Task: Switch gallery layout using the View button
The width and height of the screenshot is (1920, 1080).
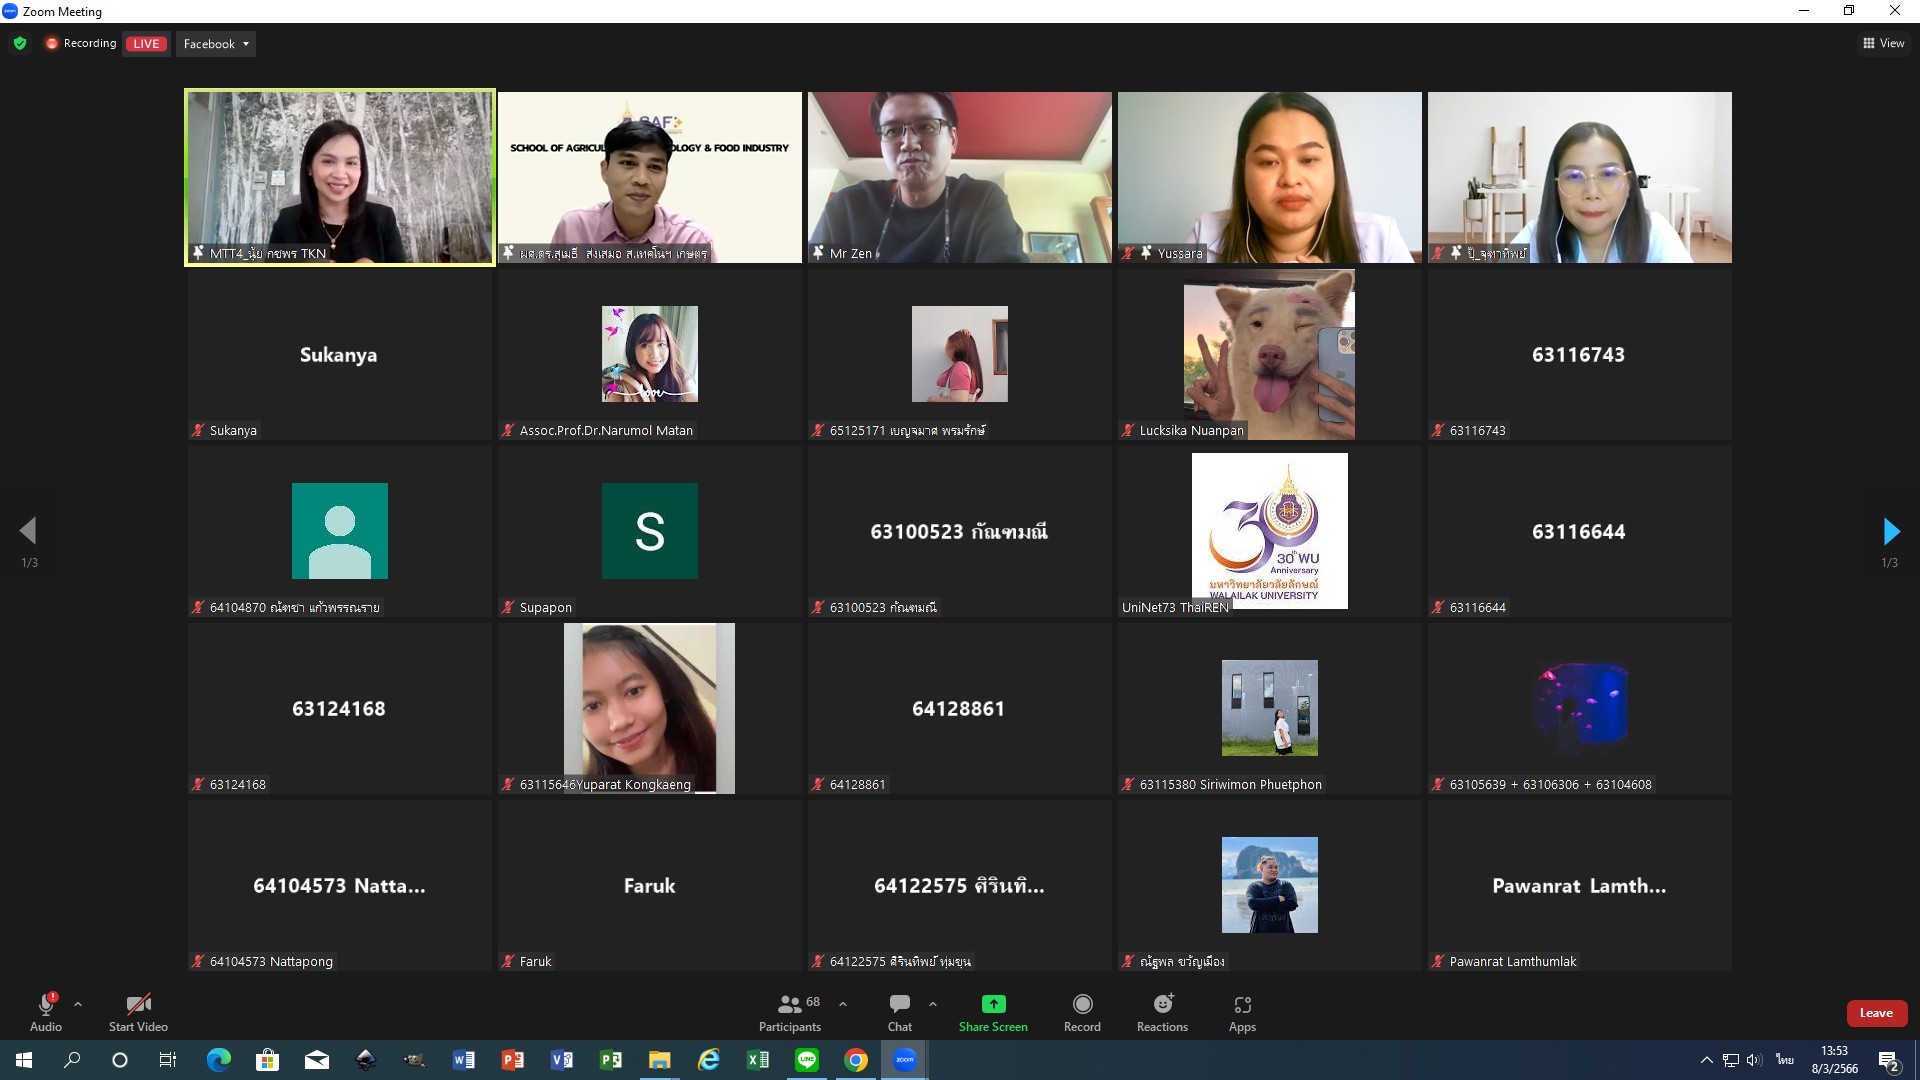Action: click(x=1883, y=43)
